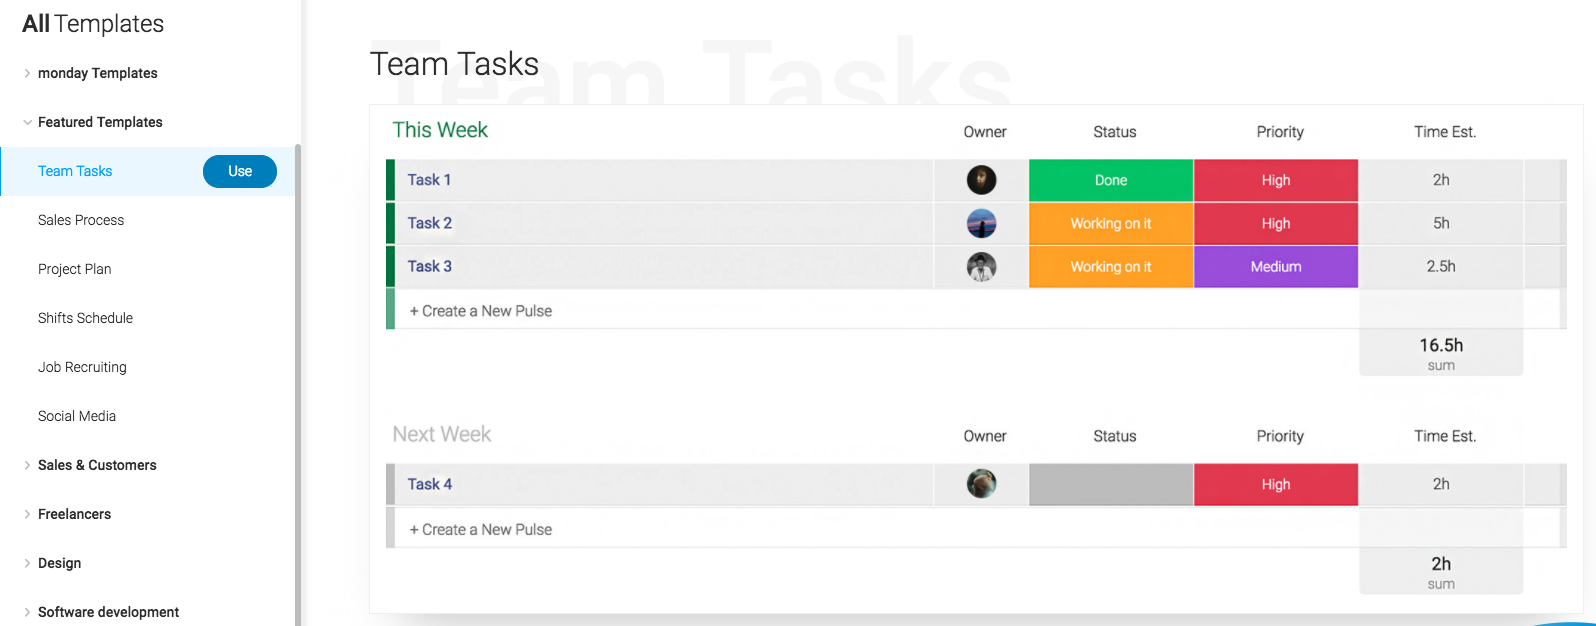The height and width of the screenshot is (626, 1596).
Task: Create a New Pulse under This Week
Action: coord(481,311)
